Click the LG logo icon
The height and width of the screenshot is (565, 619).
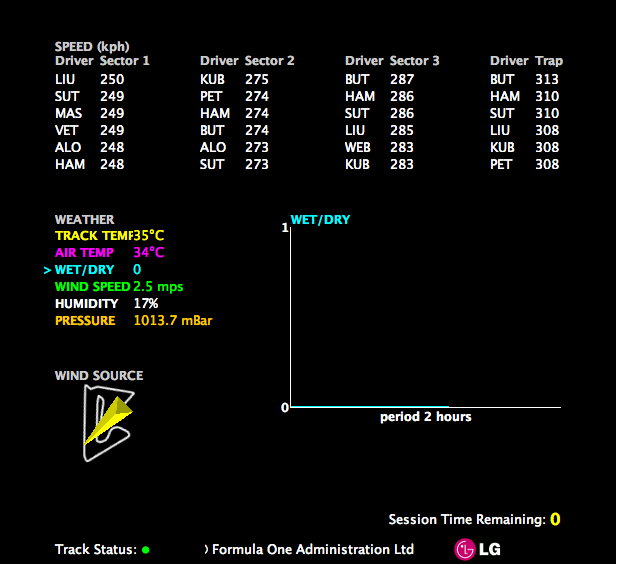point(478,549)
